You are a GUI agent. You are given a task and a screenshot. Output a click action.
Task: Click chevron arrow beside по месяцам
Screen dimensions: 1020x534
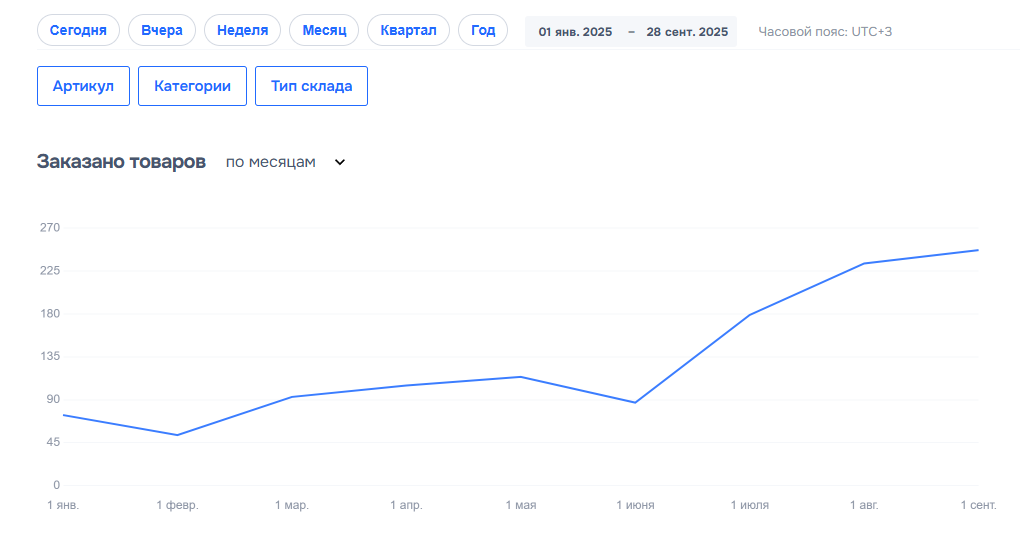pos(340,163)
